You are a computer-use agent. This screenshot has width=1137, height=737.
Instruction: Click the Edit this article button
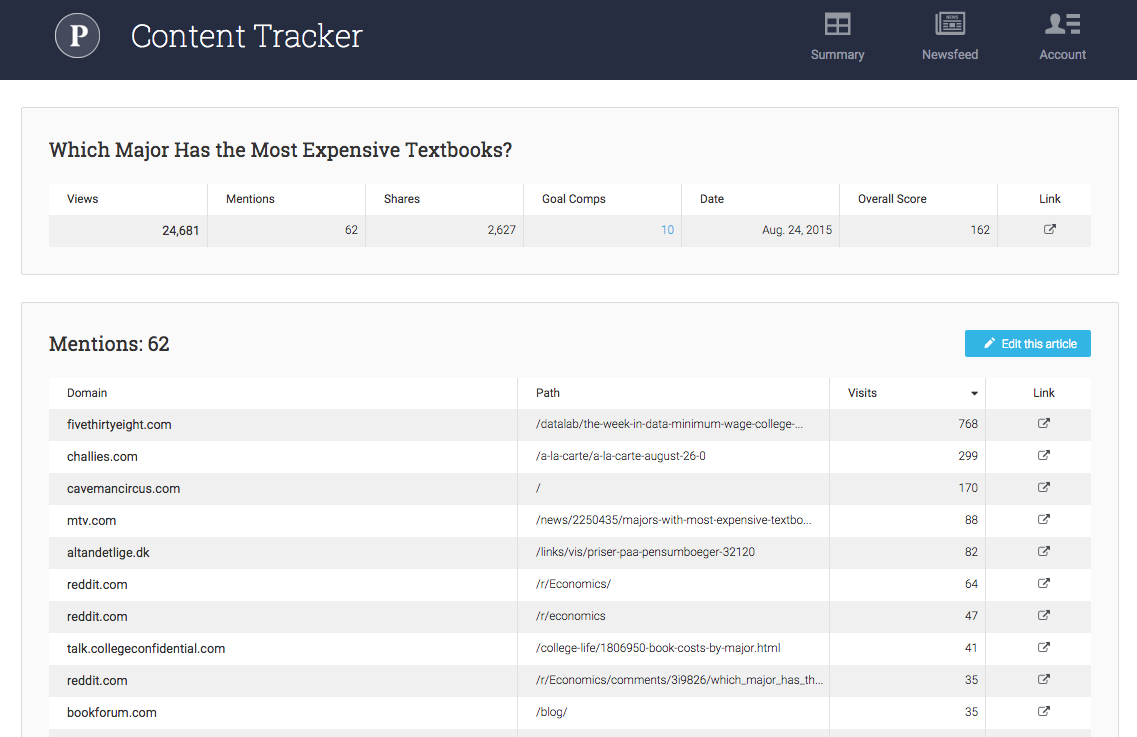tap(1028, 343)
